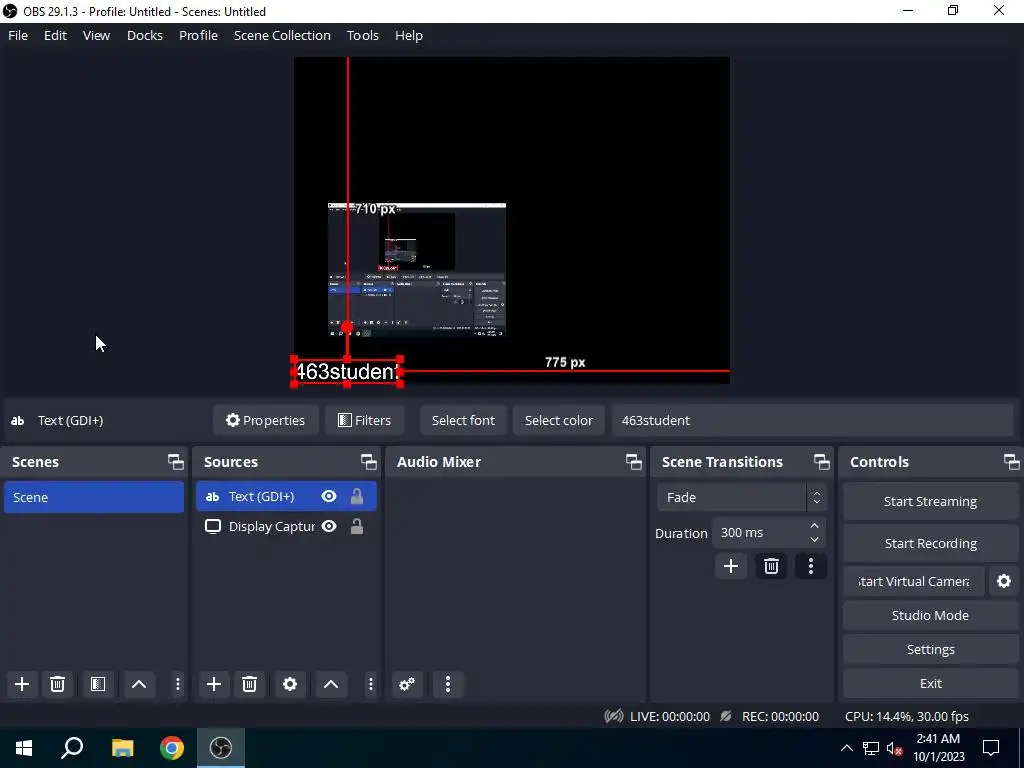Pop out the Controls dock
Screen dimensions: 1024x768
tap(1012, 462)
